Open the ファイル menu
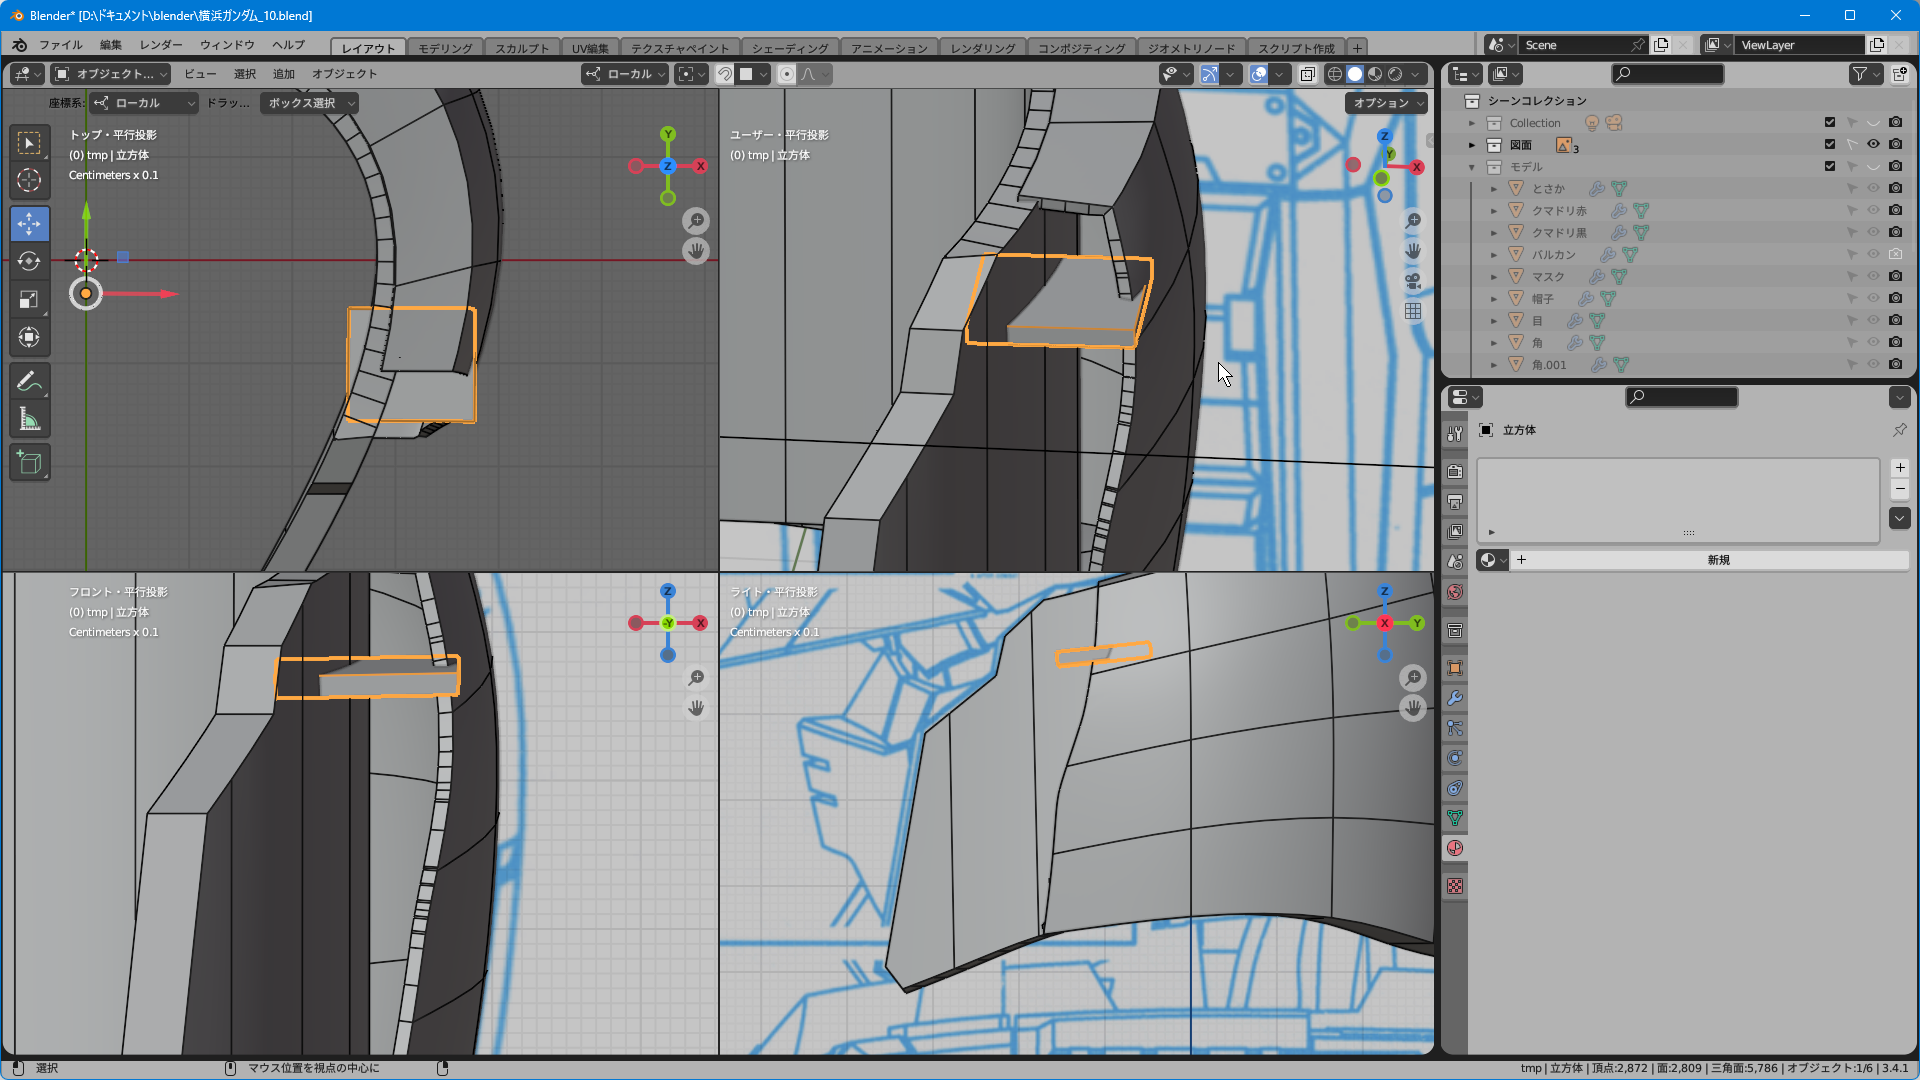The image size is (1920, 1080). click(60, 45)
